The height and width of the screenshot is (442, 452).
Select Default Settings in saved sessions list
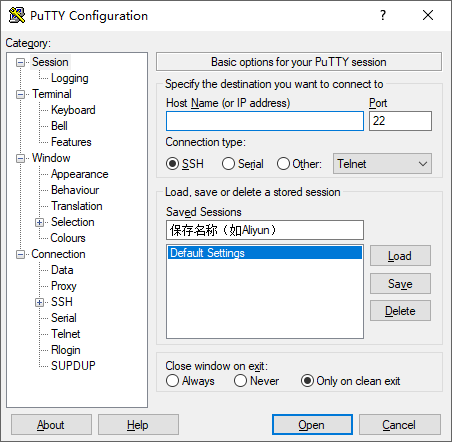[265, 253]
